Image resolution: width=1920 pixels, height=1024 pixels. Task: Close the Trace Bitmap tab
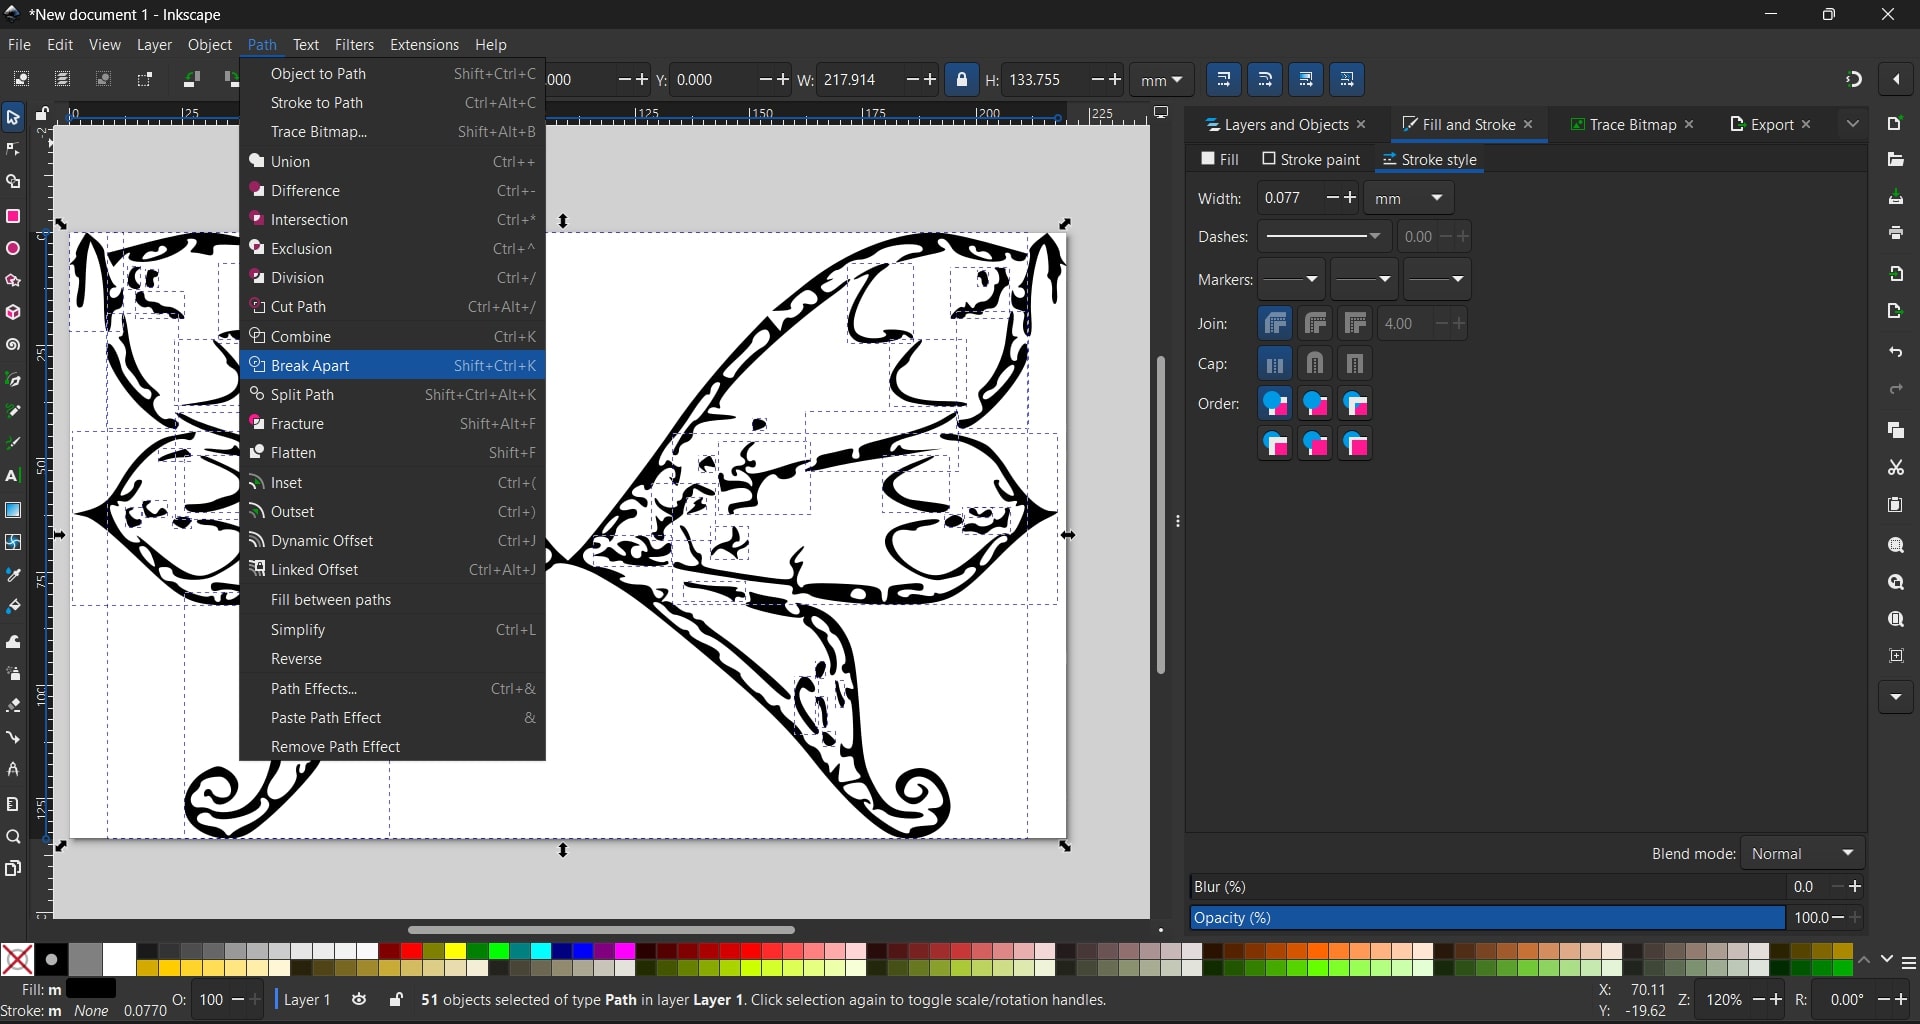point(1690,124)
